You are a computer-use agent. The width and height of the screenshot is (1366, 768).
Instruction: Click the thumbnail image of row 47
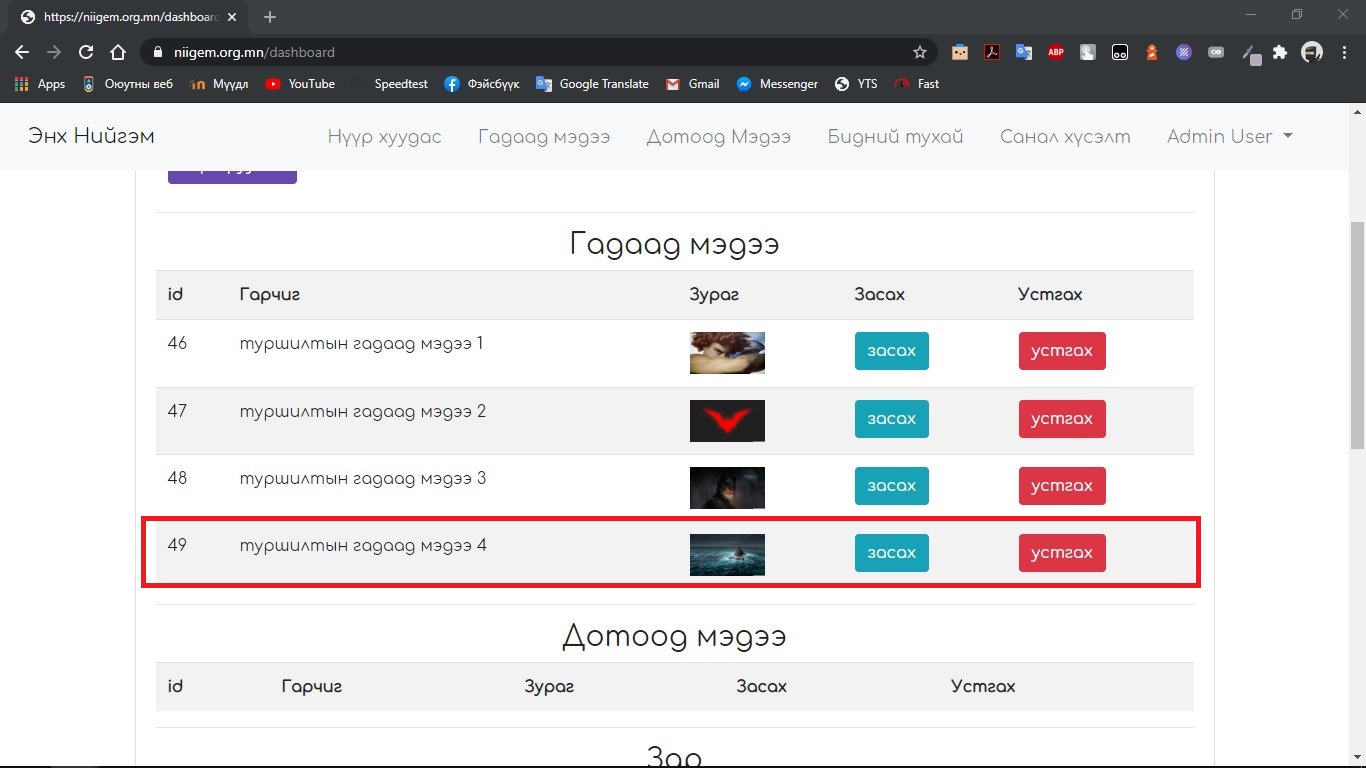click(727, 420)
